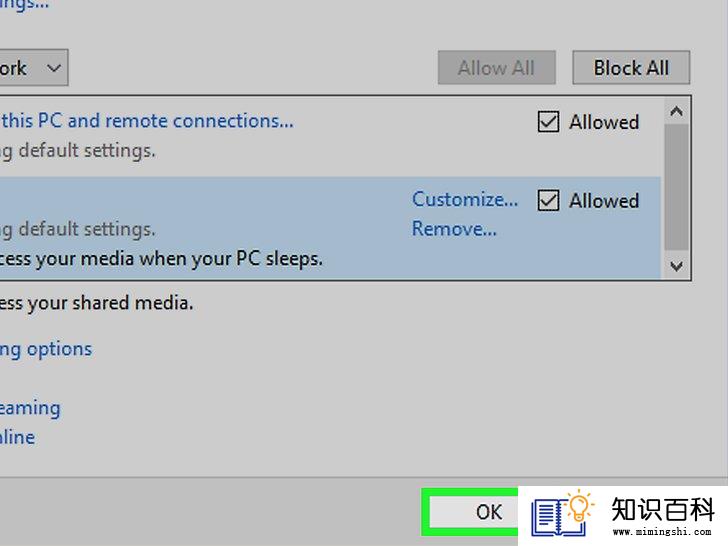The image size is (728, 546).
Task: Open the link ending in 'ng options'
Action: [46, 350]
